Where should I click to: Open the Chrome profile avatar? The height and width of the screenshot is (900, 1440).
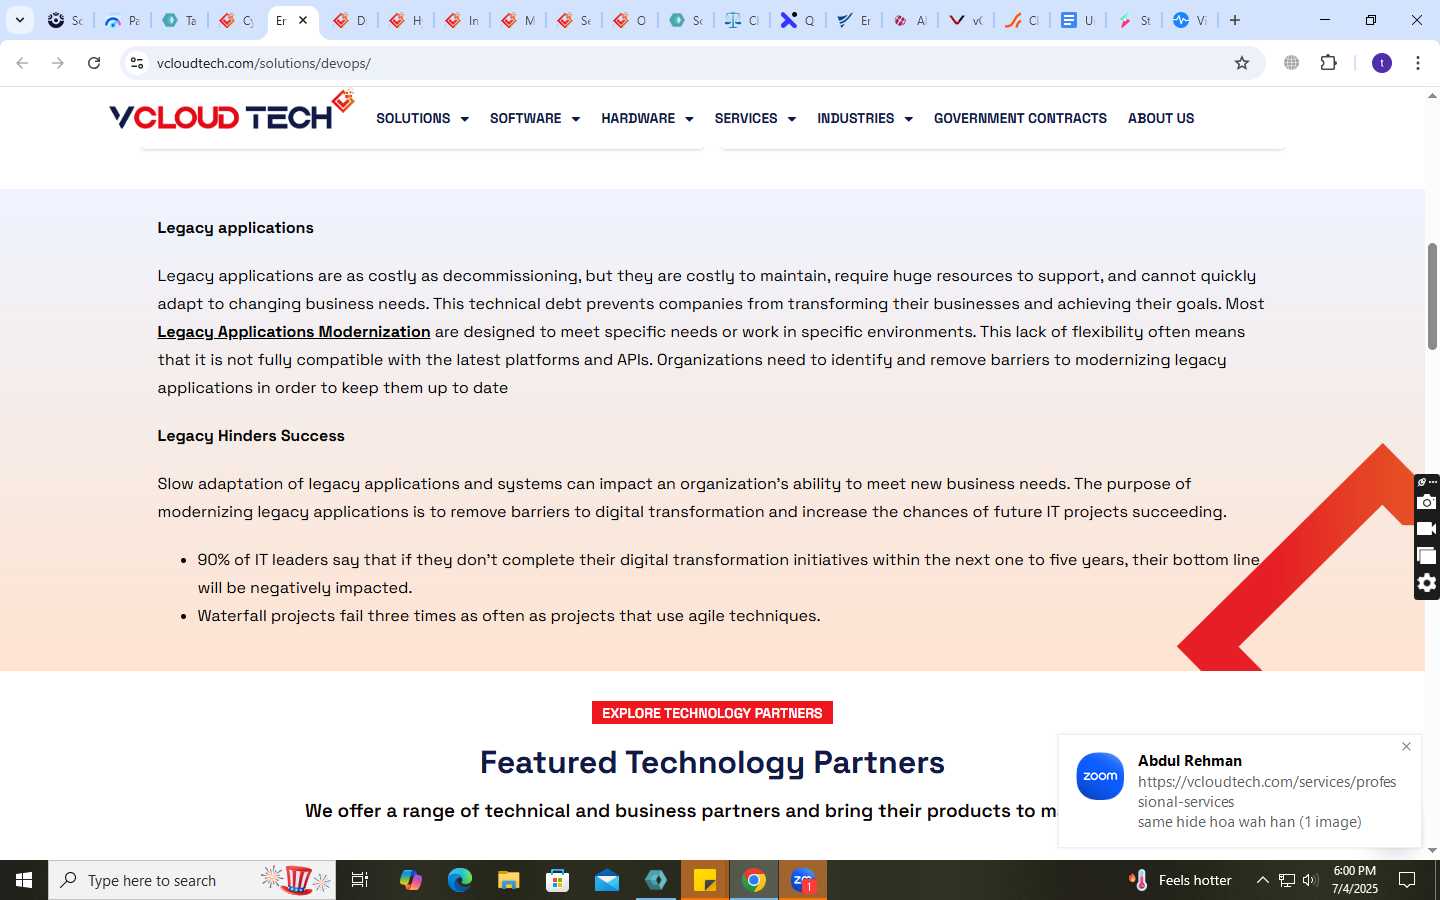coord(1382,63)
